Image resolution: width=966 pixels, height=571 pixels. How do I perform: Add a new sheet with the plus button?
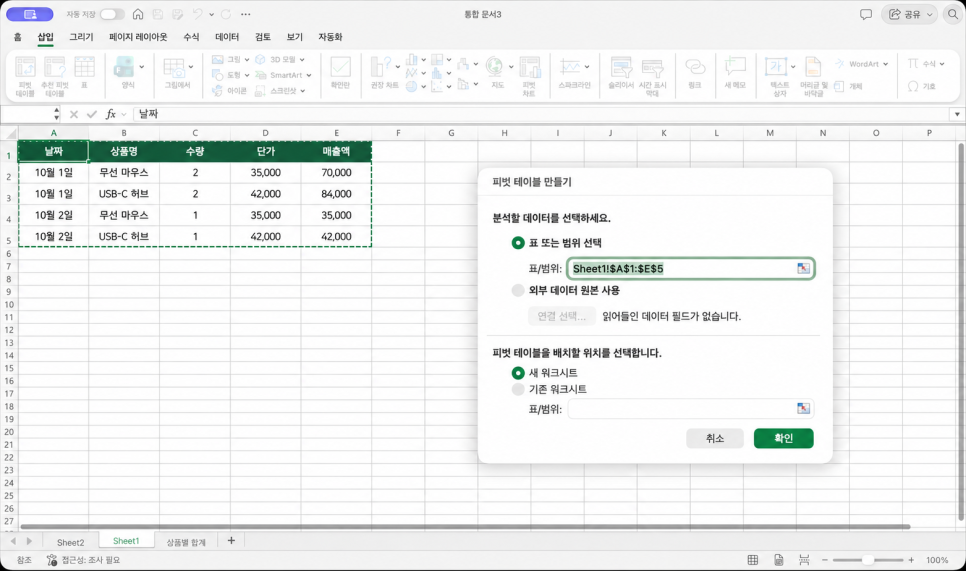(x=232, y=541)
